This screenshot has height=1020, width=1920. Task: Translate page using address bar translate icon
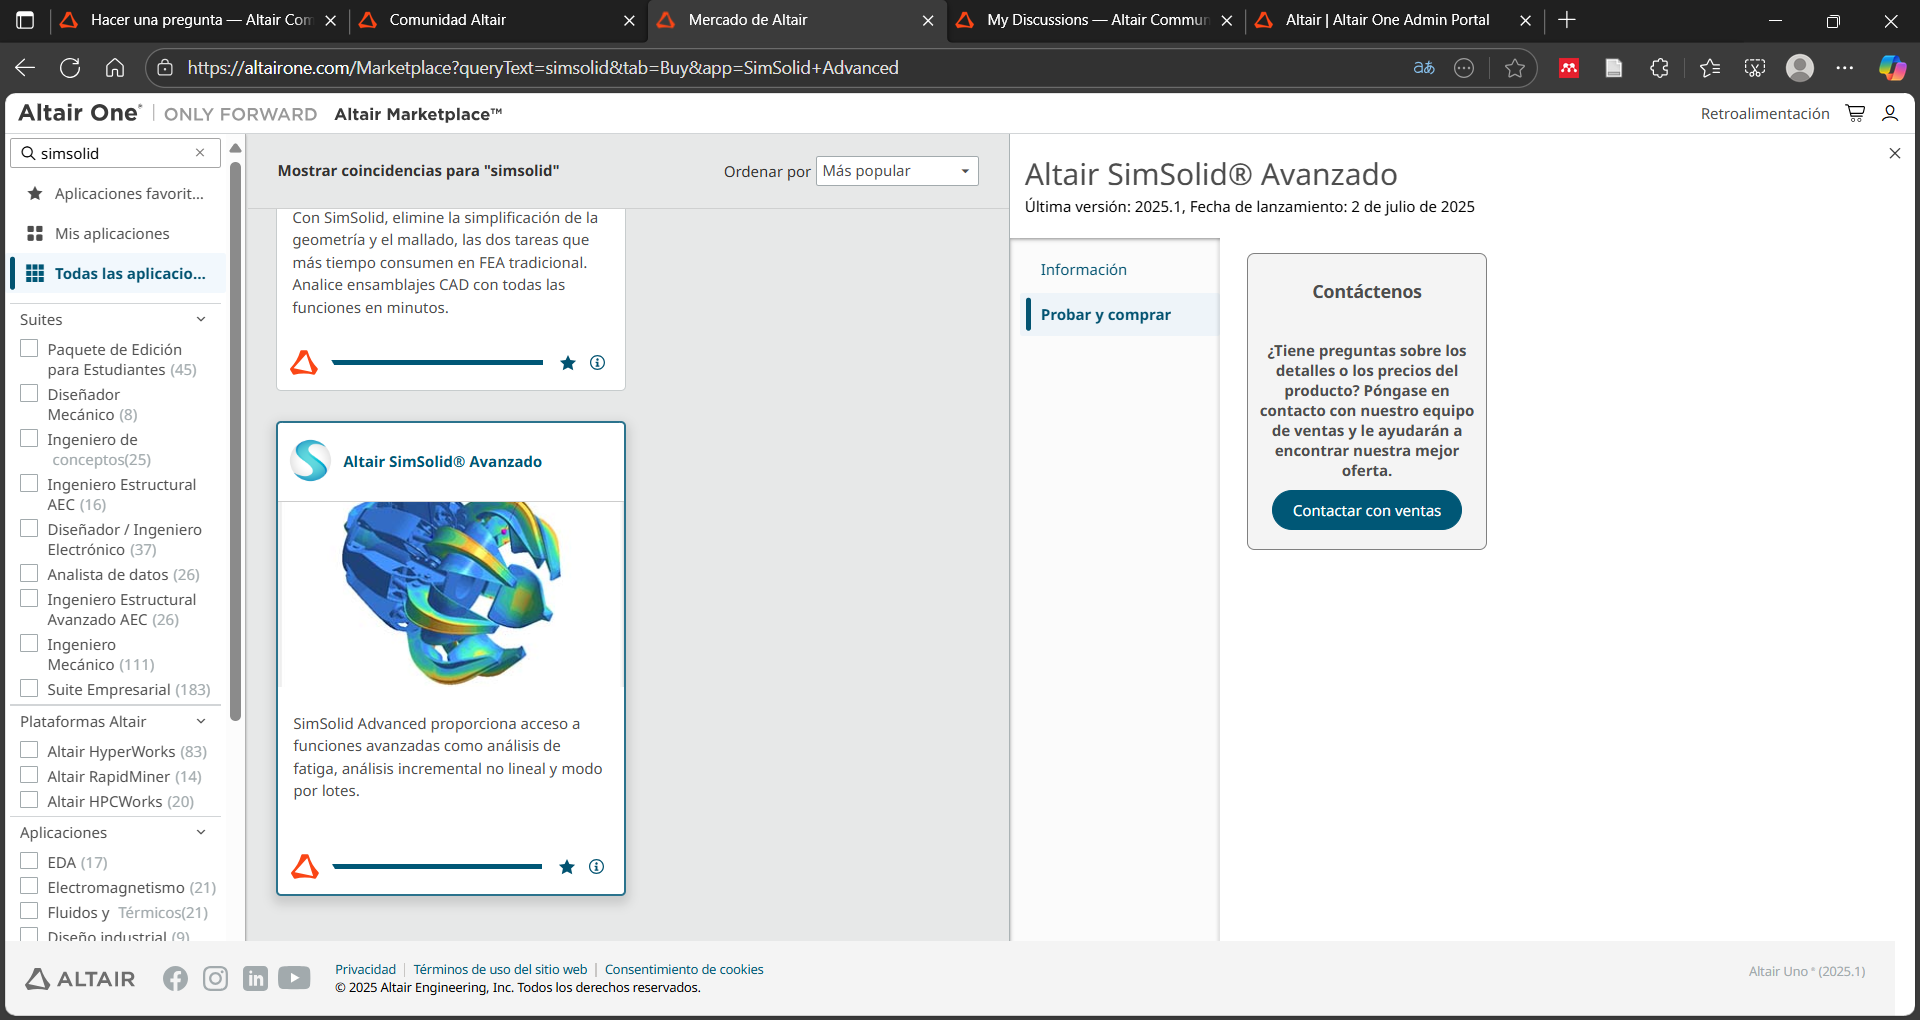pos(1424,68)
